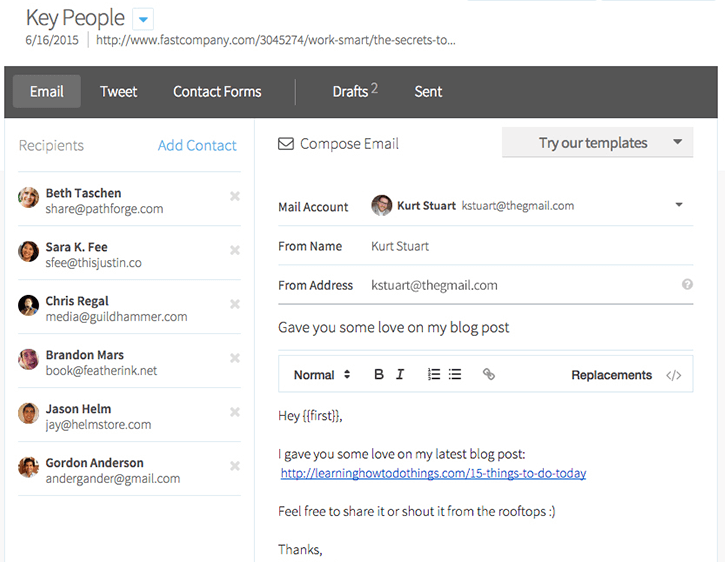Click the Add Contact link
Image resolution: width=725 pixels, height=562 pixels.
tap(197, 146)
